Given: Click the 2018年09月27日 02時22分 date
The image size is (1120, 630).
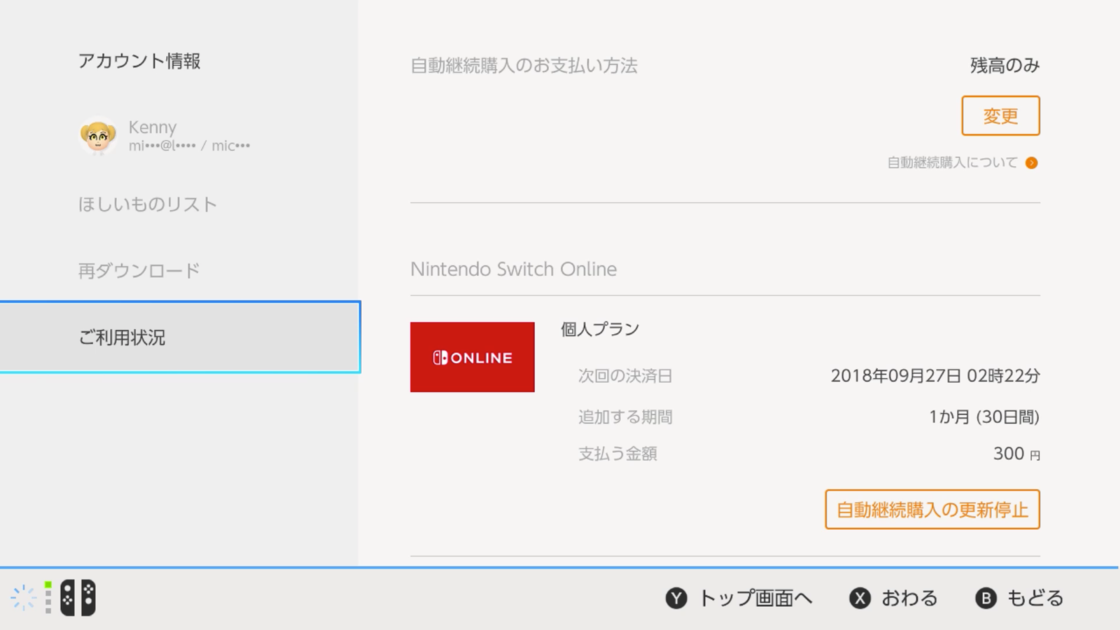Looking at the screenshot, I should point(935,376).
